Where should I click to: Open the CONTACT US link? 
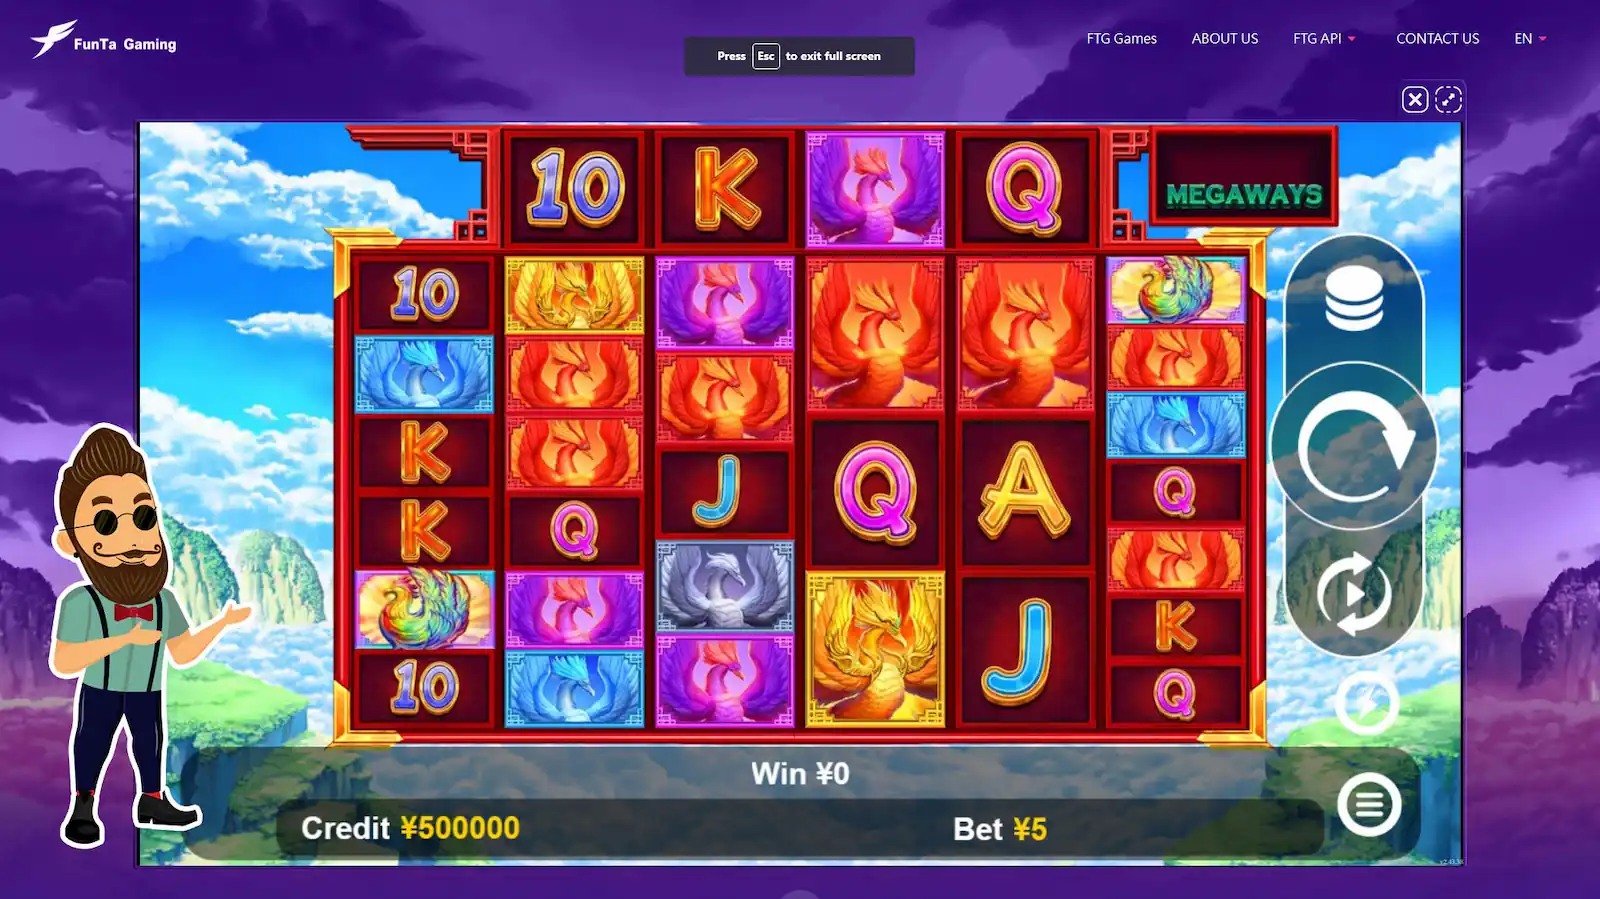pos(1437,38)
